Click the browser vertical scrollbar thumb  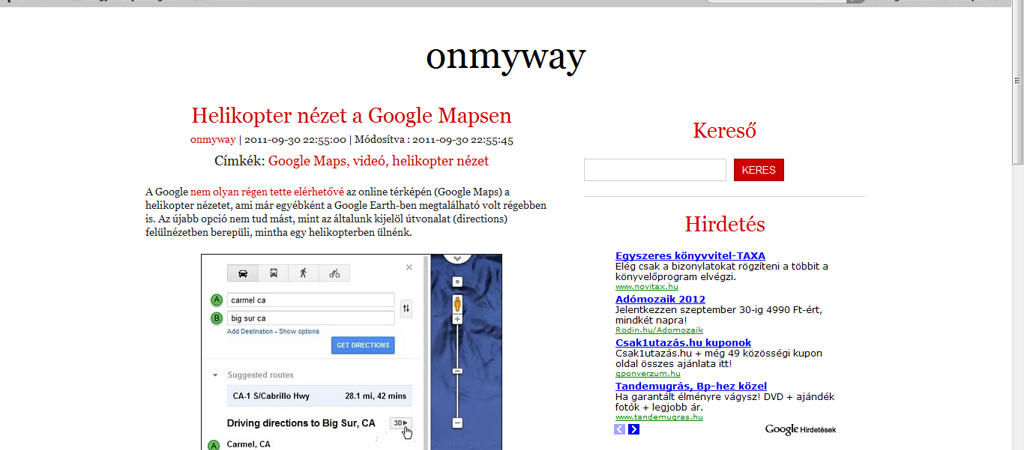pyautogui.click(x=1017, y=82)
